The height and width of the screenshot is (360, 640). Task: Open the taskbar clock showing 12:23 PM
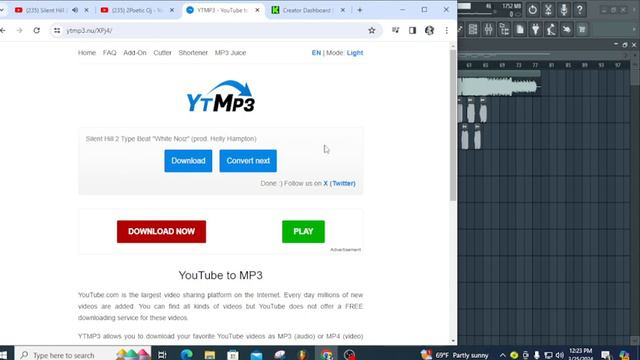pos(580,354)
